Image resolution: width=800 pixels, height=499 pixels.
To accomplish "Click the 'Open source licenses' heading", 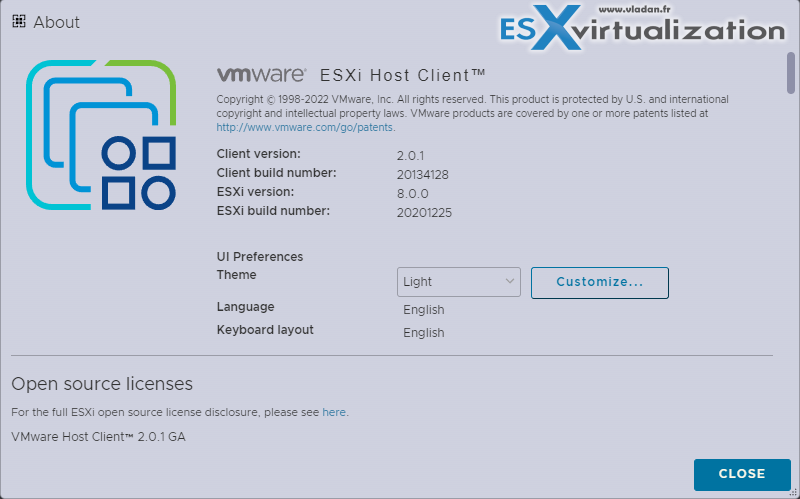I will (102, 384).
